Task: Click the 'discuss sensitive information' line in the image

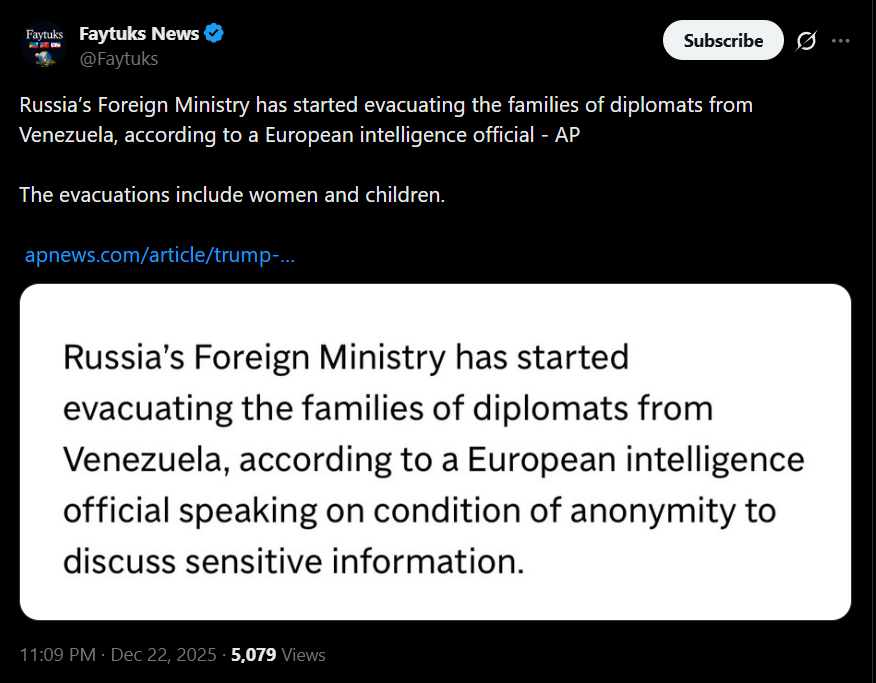Action: (x=293, y=561)
